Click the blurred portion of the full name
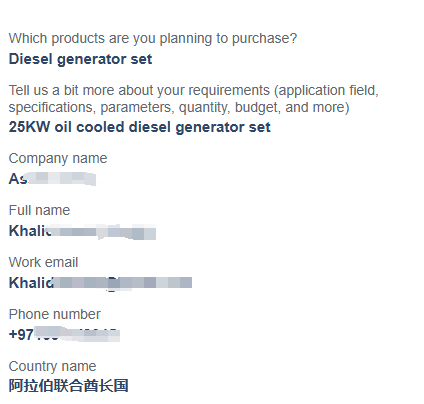 tap(103, 231)
